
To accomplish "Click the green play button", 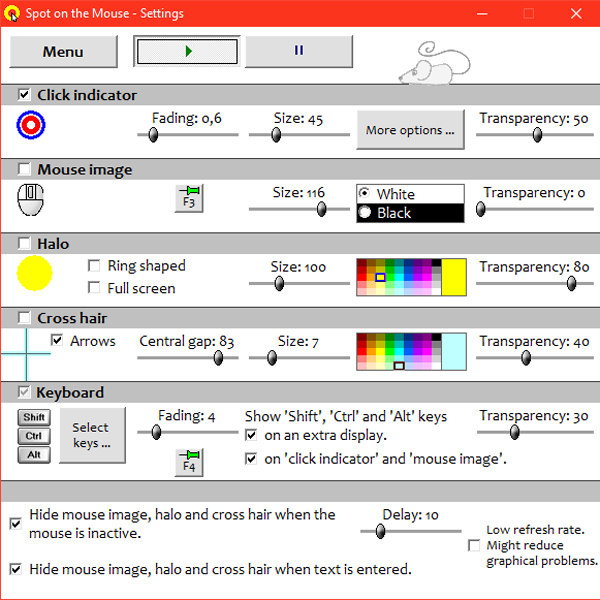I will (187, 51).
